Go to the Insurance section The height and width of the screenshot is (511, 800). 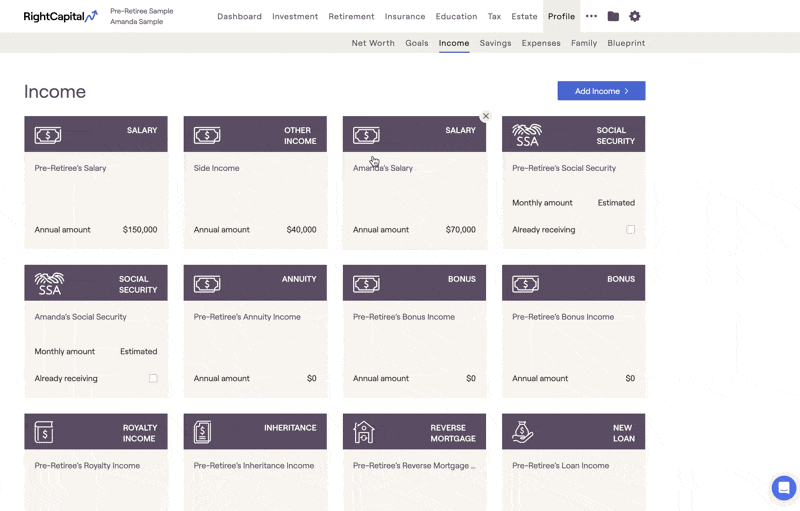tap(405, 16)
